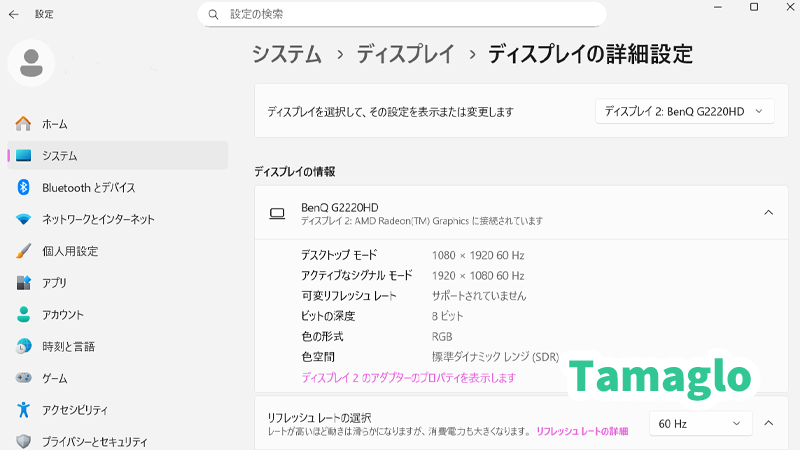Collapse the BenQ G2220HD info section
Image resolution: width=800 pixels, height=450 pixels.
point(768,212)
